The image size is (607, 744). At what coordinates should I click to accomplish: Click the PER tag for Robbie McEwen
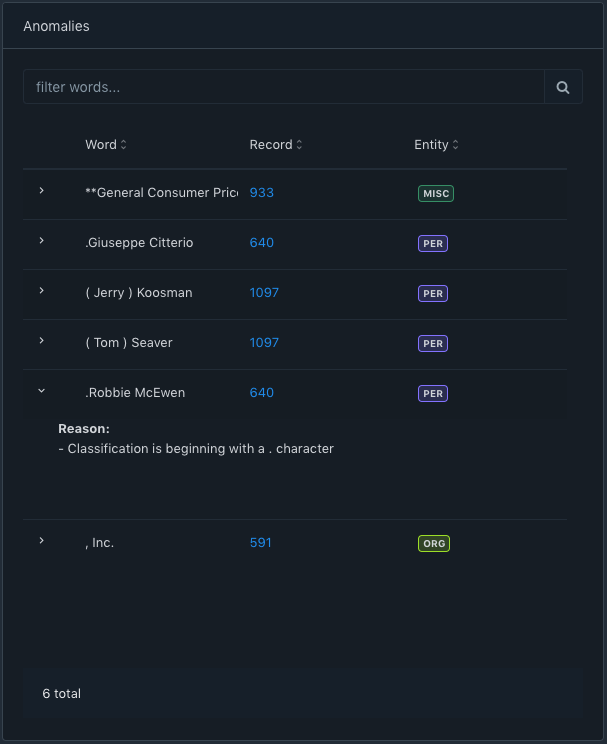click(x=433, y=394)
